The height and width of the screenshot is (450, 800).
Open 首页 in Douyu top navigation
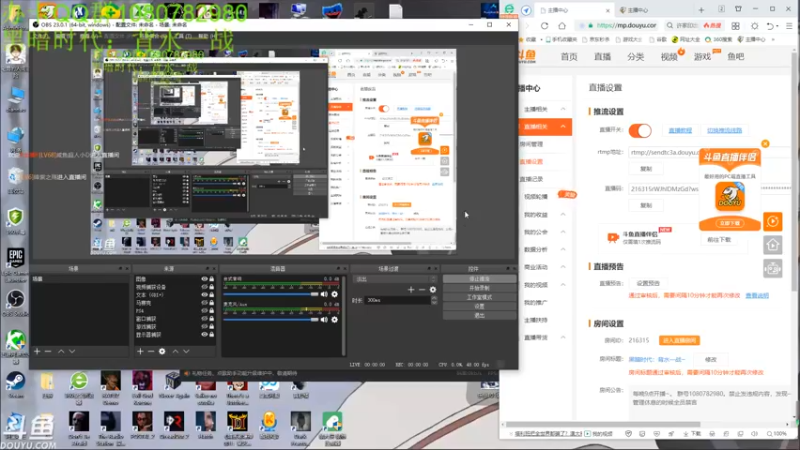pyautogui.click(x=569, y=57)
